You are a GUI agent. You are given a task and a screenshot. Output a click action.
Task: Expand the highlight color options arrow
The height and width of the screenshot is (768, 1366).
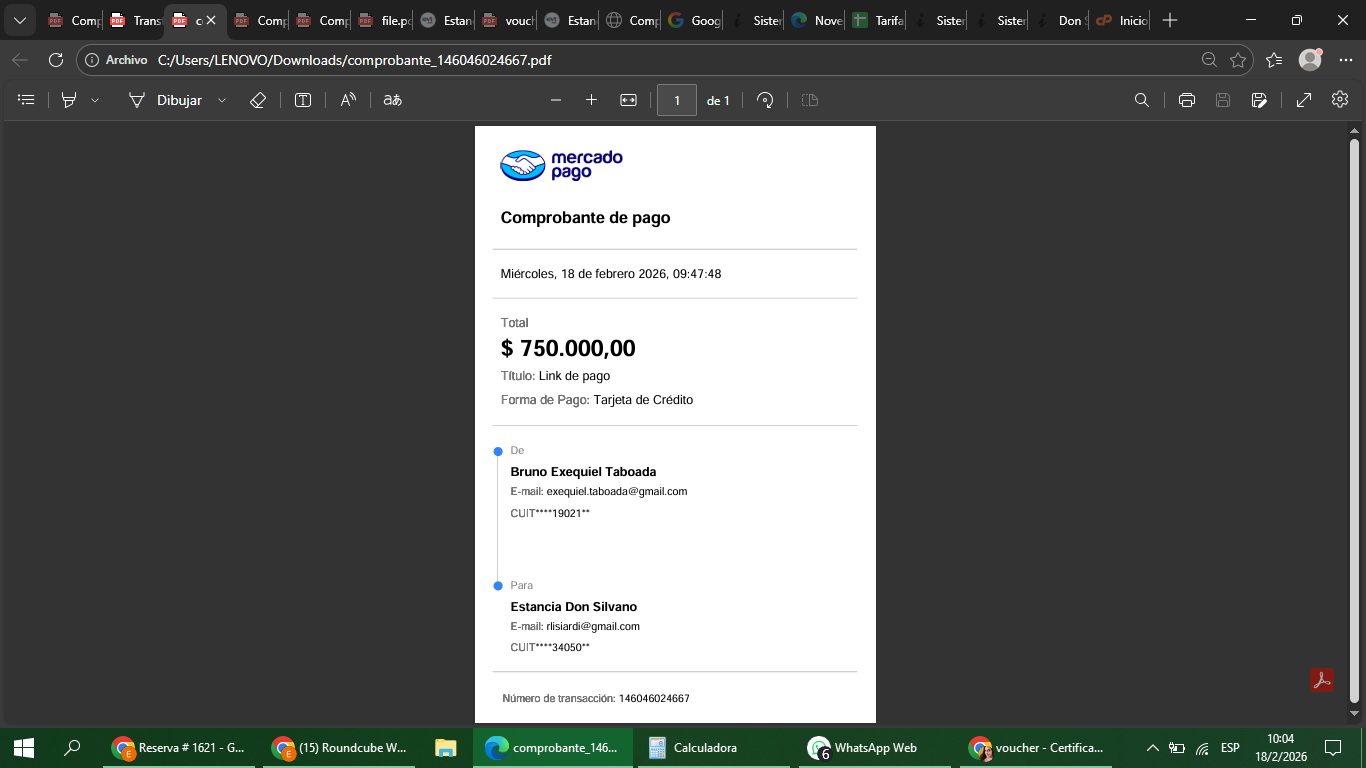(95, 100)
